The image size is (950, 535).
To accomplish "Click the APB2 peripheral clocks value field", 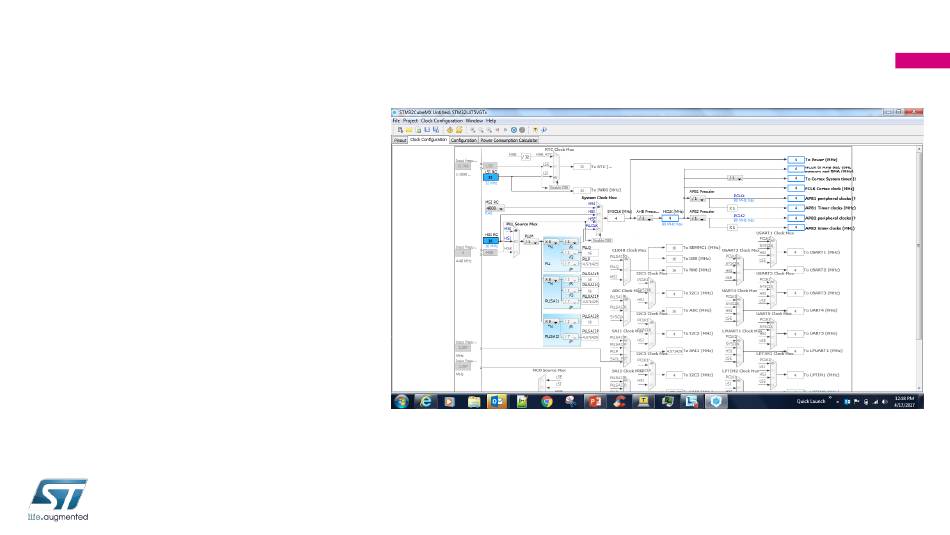I will [796, 218].
